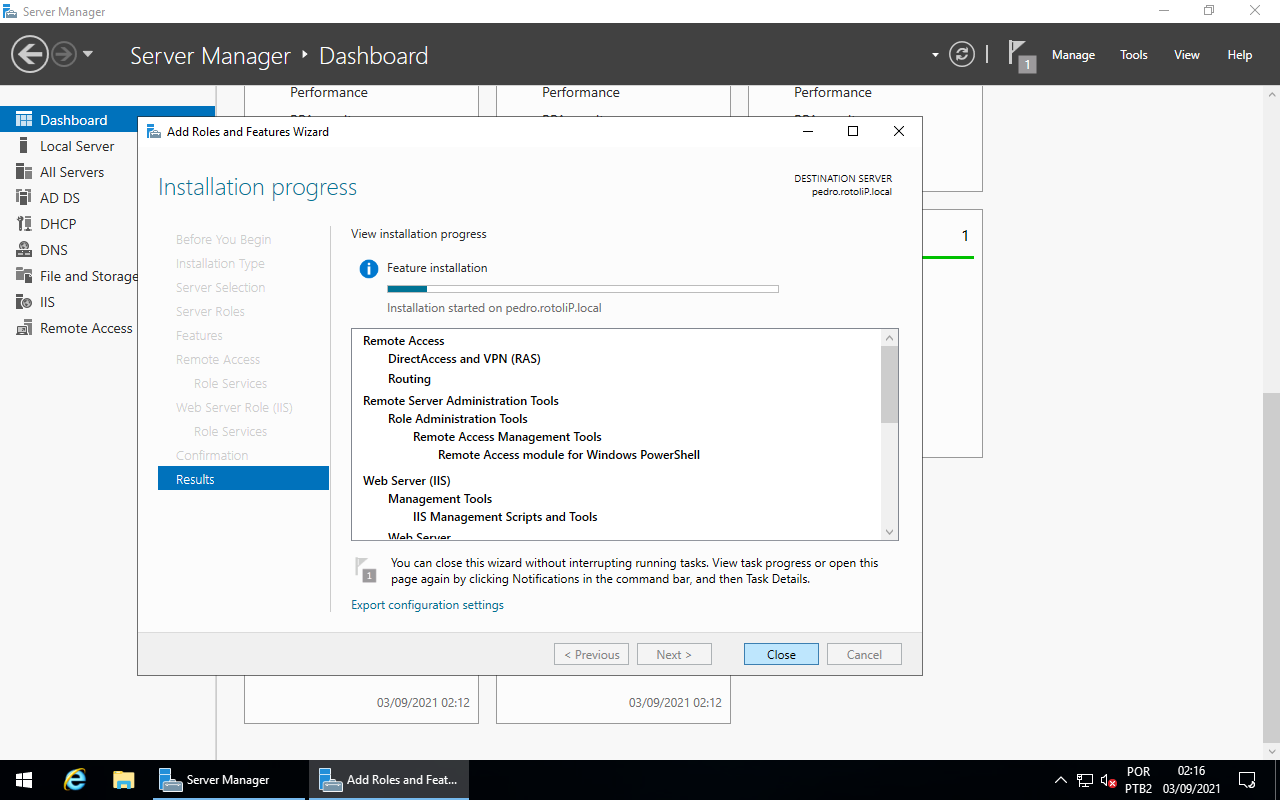Select the IIS sidebar icon
This screenshot has height=800, width=1280.
(24, 302)
